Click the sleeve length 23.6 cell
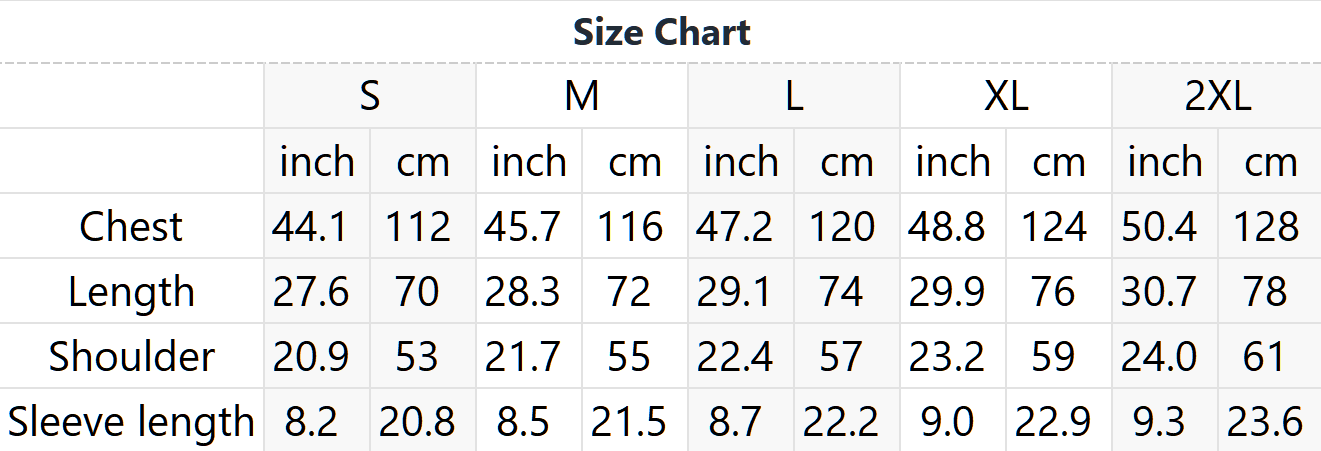Screen dimensions: 1321x451 tap(1270, 421)
